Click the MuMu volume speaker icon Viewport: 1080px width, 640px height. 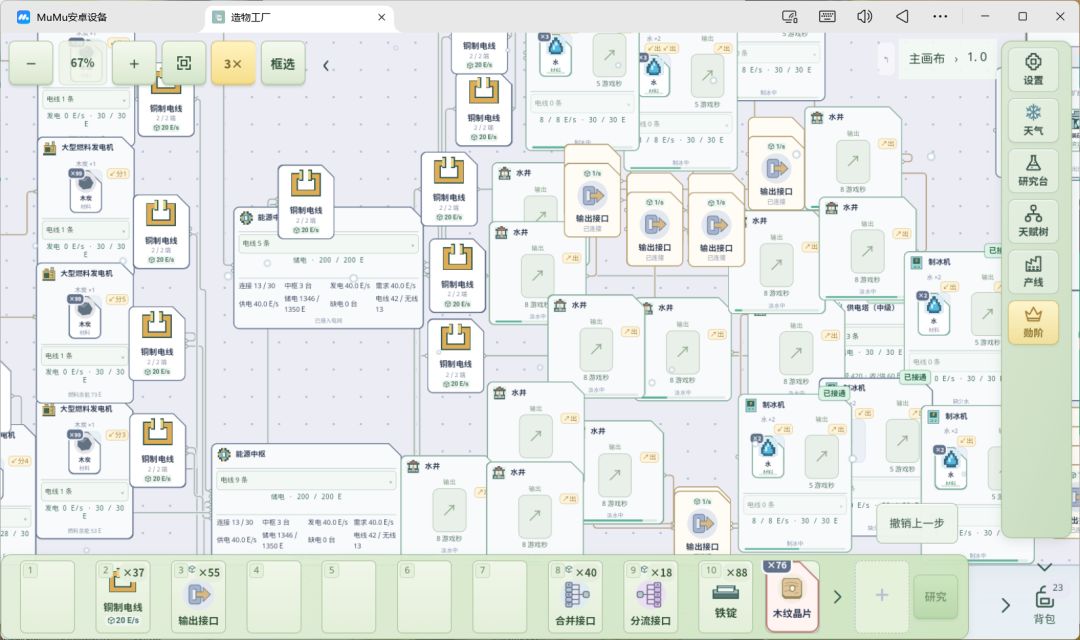pyautogui.click(x=864, y=17)
